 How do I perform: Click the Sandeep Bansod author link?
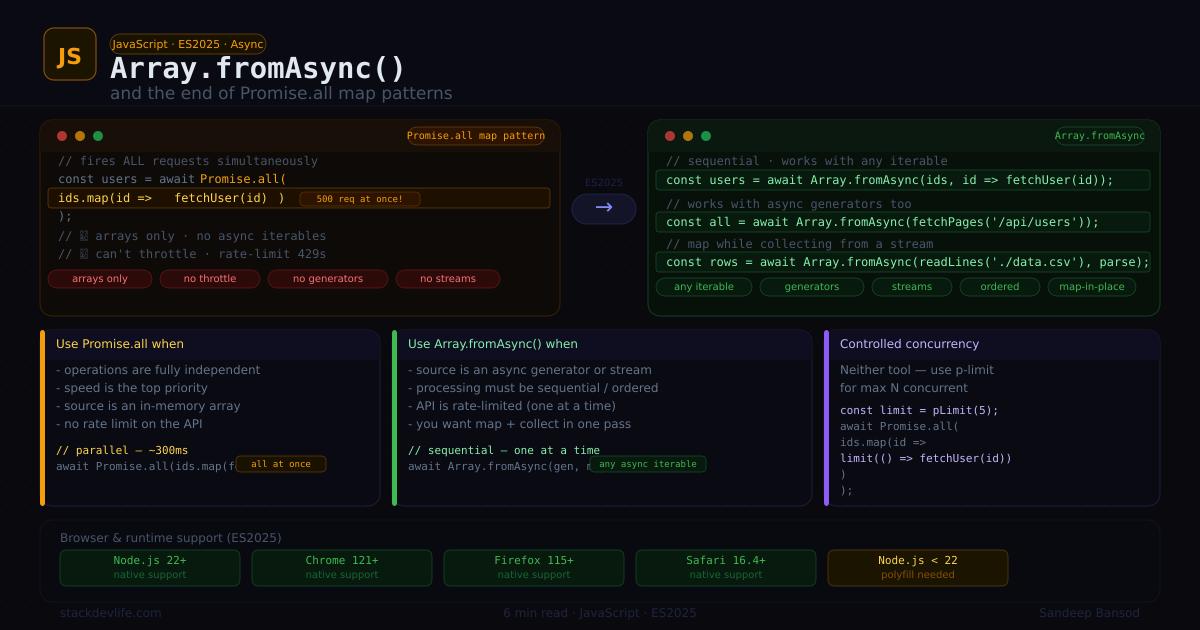pyautogui.click(x=1091, y=613)
